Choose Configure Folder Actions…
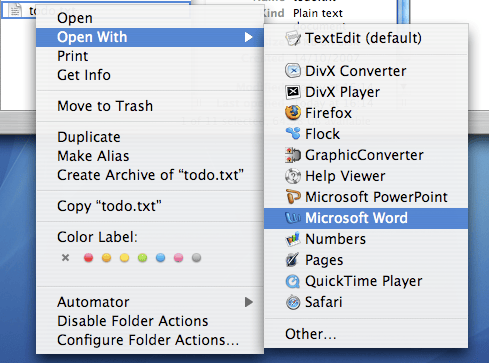This screenshot has height=363, width=489. click(x=150, y=340)
